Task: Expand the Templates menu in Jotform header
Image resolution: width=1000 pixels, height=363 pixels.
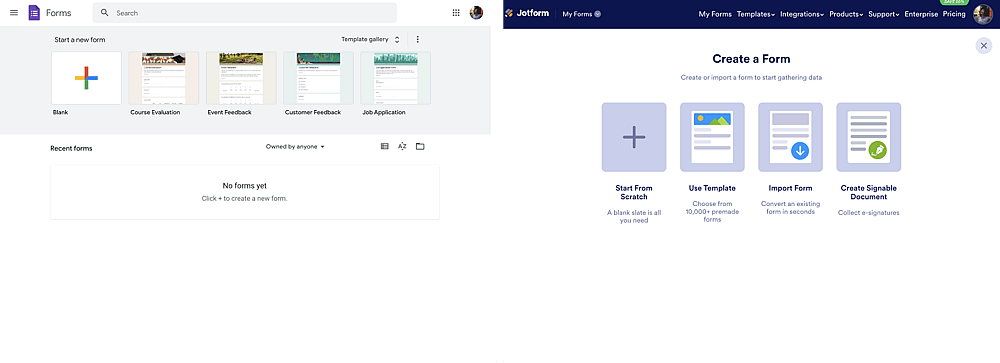Action: tap(756, 14)
